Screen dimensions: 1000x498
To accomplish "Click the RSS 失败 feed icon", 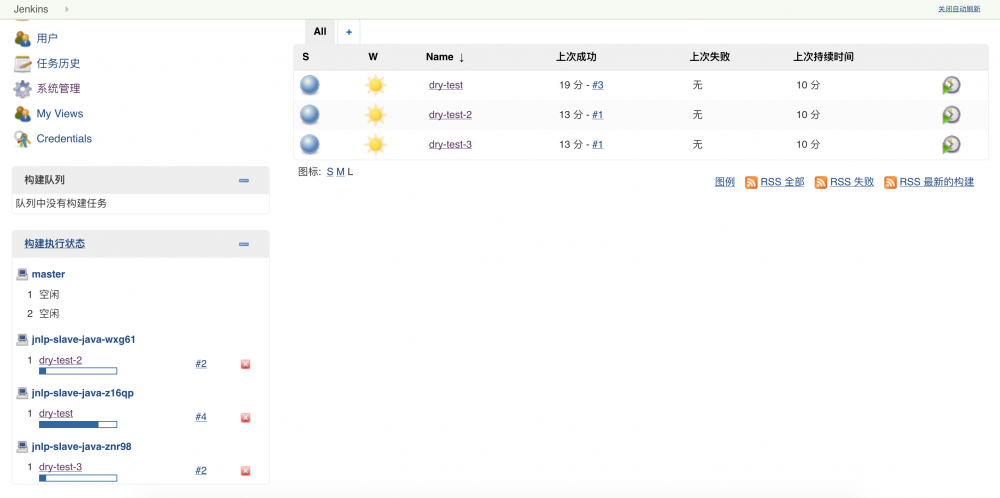I will tap(821, 182).
